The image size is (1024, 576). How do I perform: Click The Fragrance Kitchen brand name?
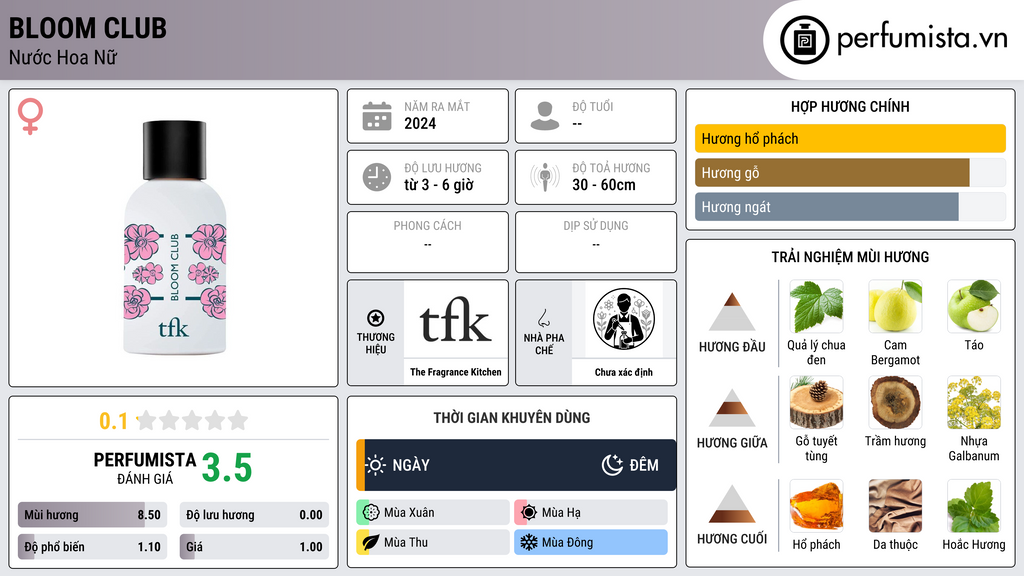[x=456, y=372]
